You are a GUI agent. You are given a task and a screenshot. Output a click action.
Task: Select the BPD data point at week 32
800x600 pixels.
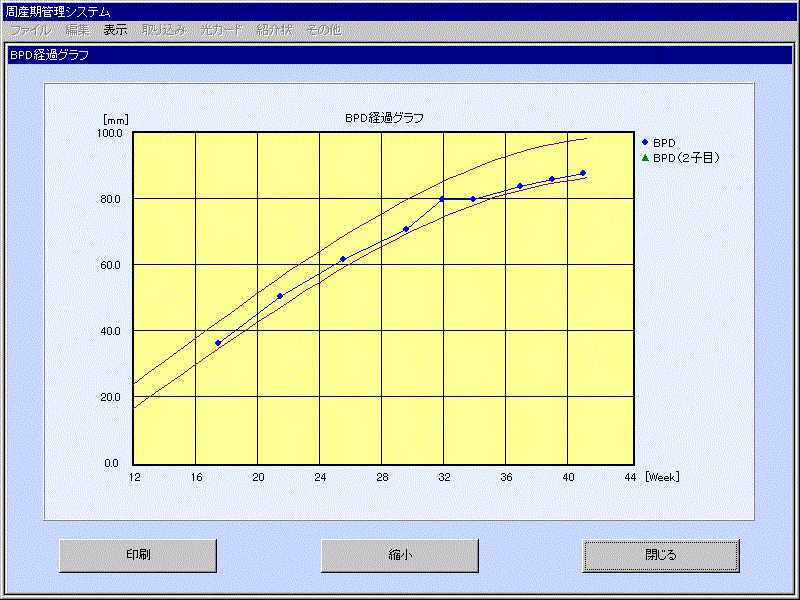[x=442, y=199]
